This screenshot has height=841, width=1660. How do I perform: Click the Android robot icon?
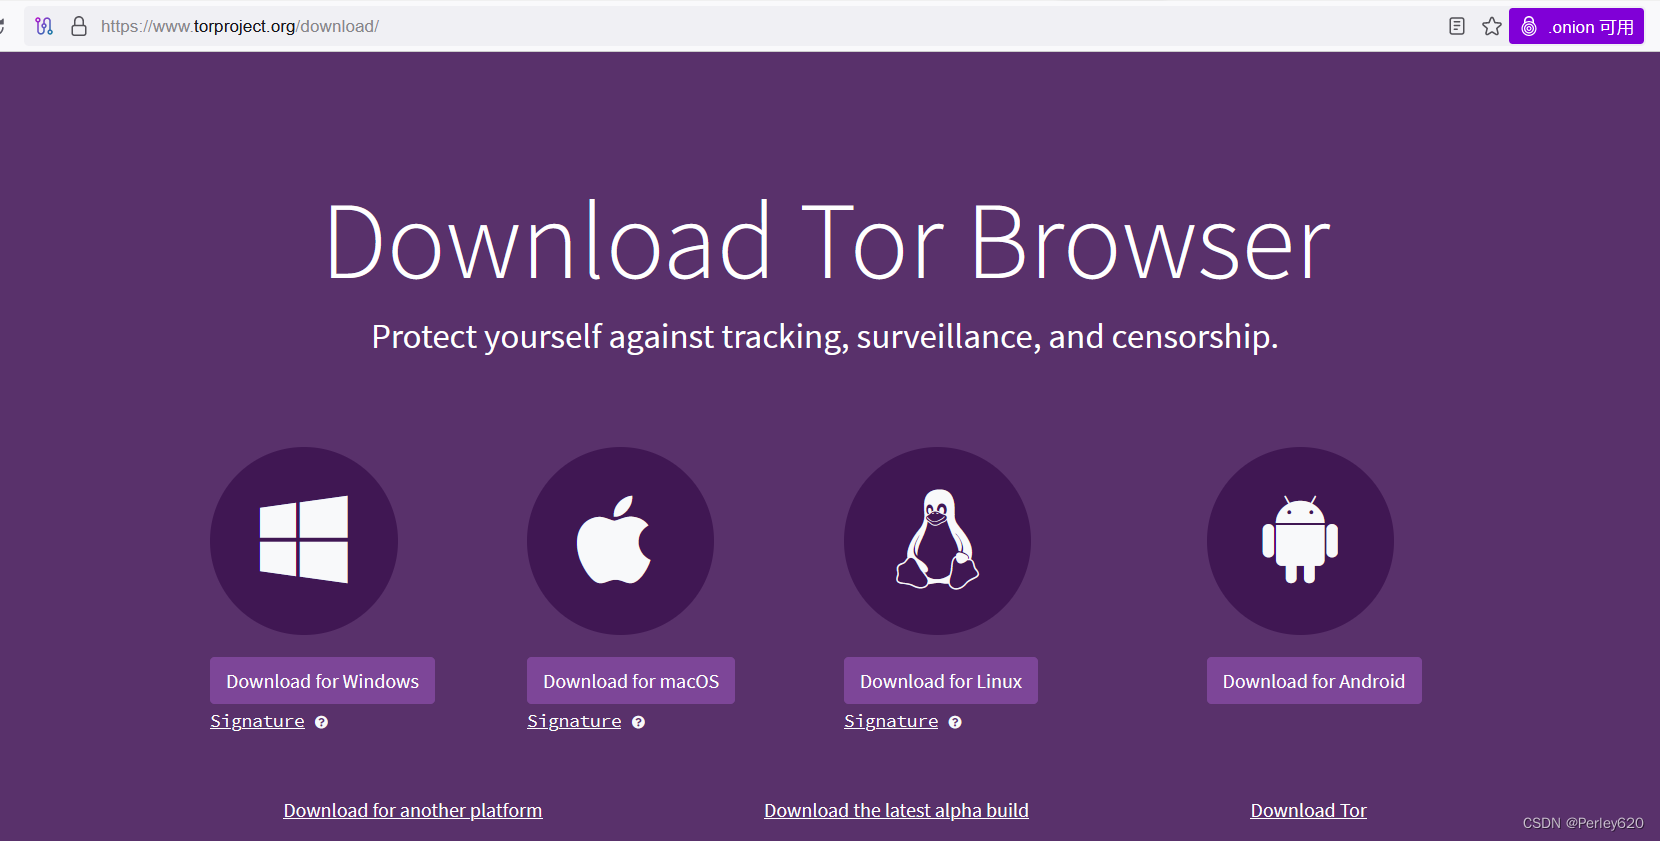tap(1300, 540)
